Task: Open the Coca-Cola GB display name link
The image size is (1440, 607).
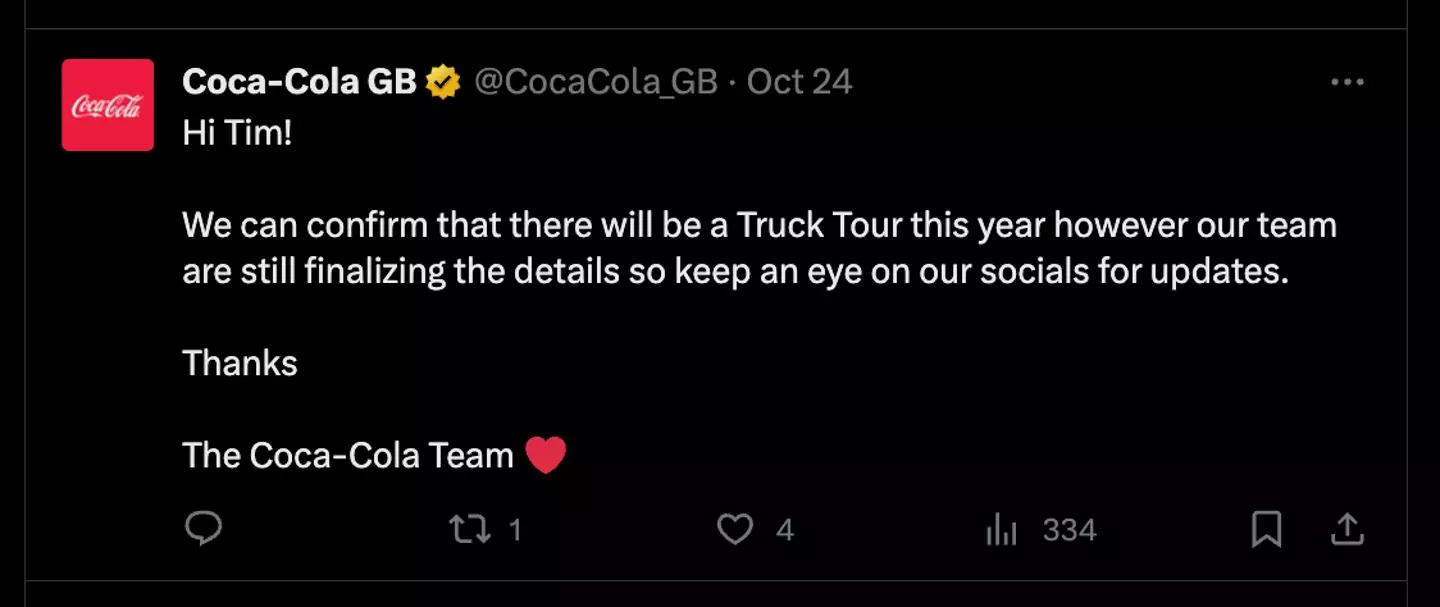Action: point(299,82)
